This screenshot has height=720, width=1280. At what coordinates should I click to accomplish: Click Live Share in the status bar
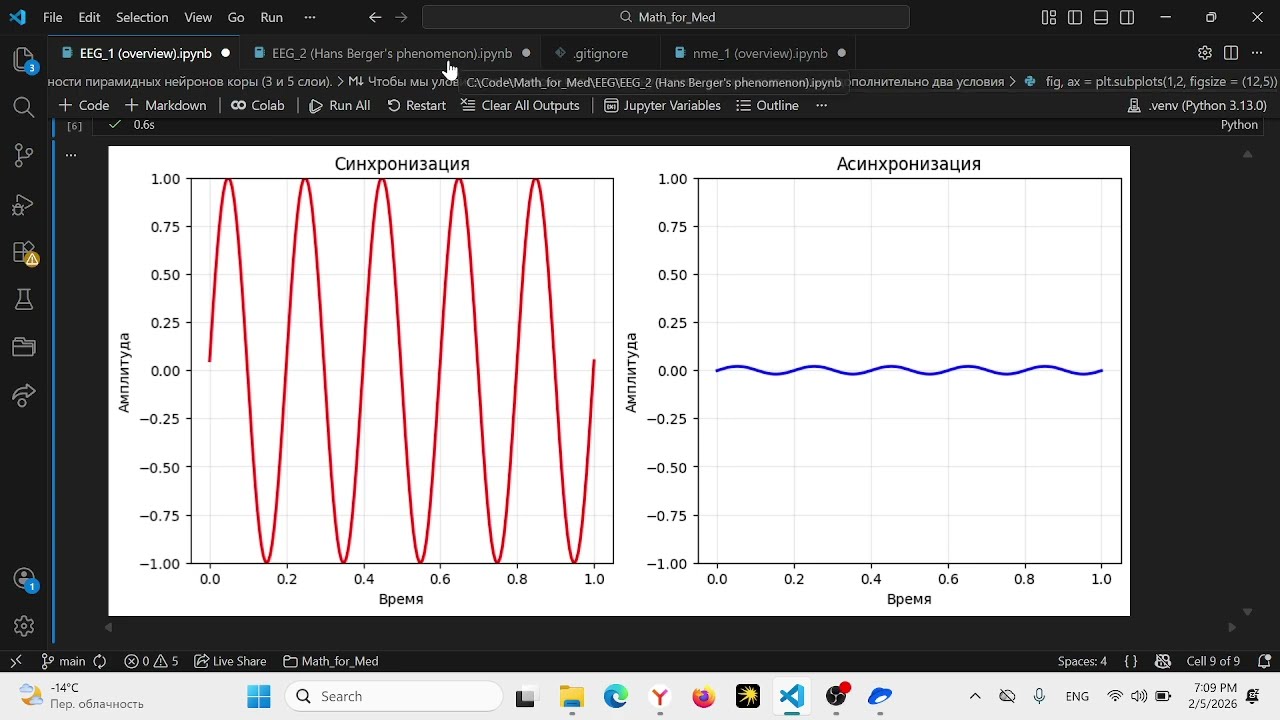coord(230,661)
